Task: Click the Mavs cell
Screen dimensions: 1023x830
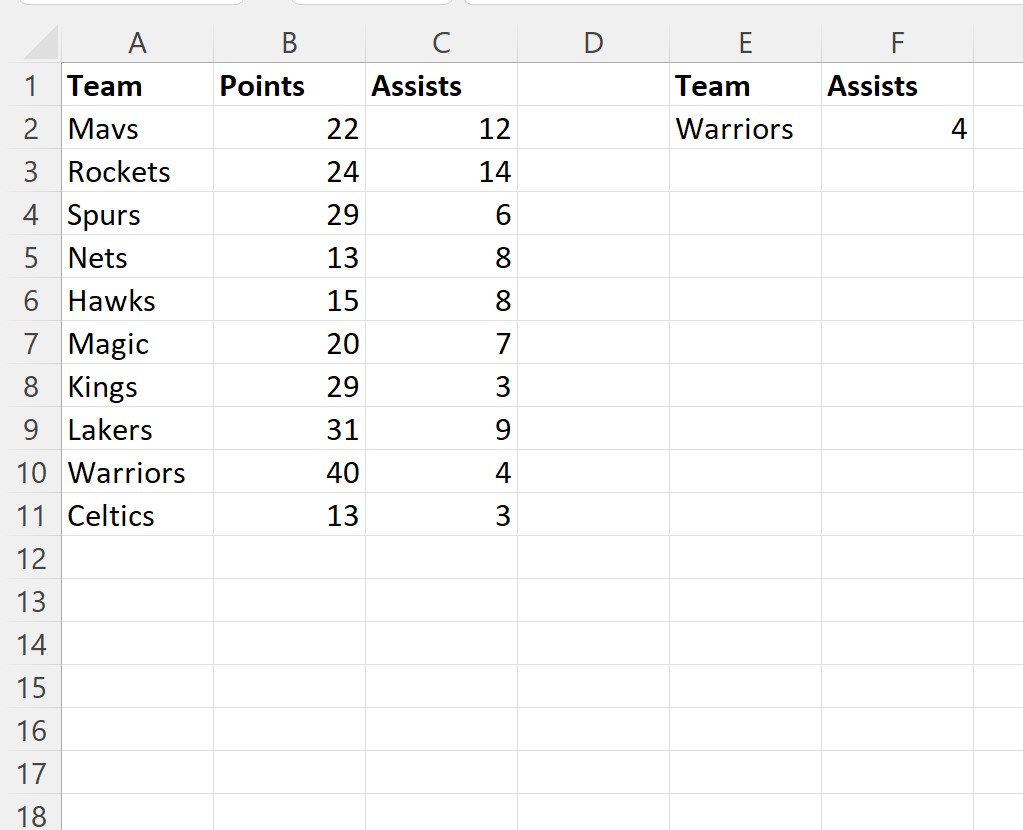Action: 137,129
